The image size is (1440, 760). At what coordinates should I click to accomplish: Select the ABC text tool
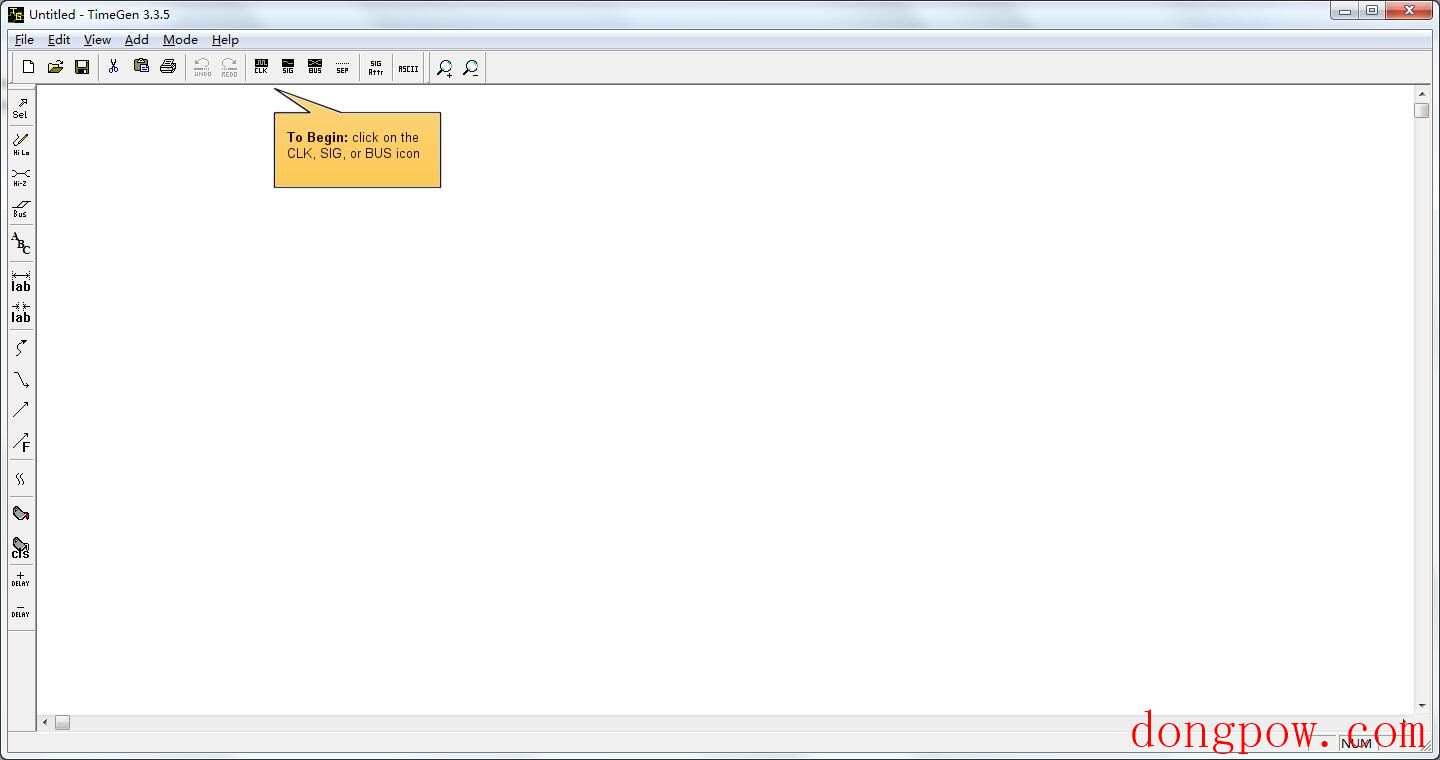pyautogui.click(x=20, y=243)
